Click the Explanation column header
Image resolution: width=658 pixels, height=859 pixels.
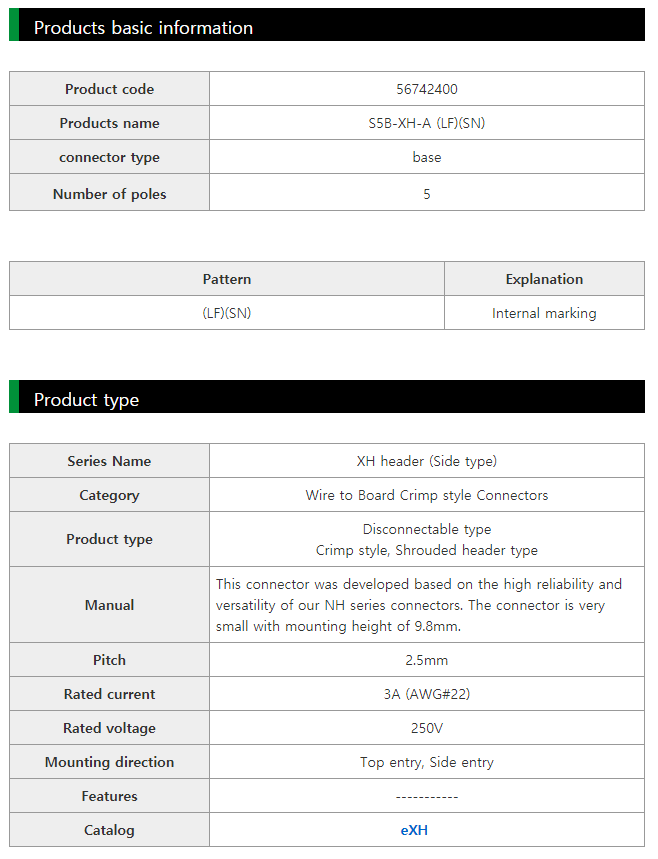544,279
